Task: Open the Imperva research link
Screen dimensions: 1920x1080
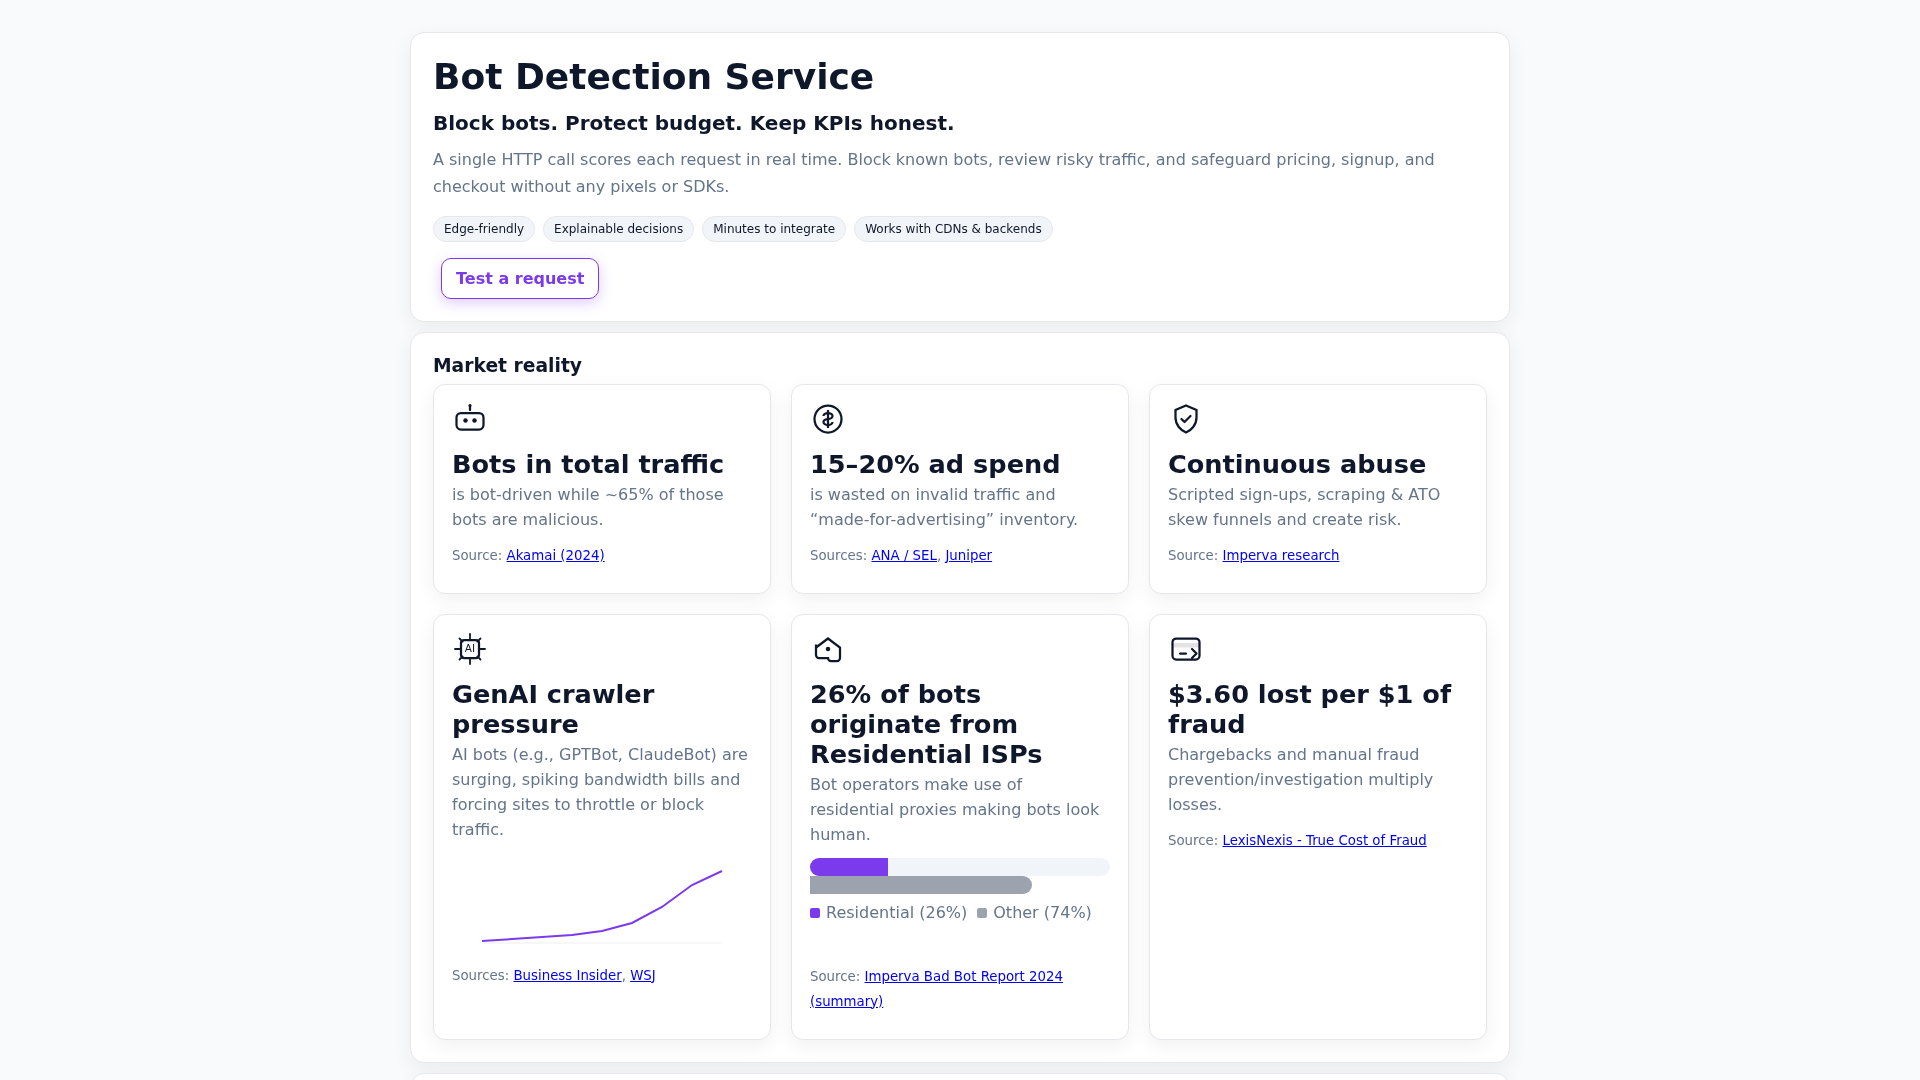Action: 1280,555
